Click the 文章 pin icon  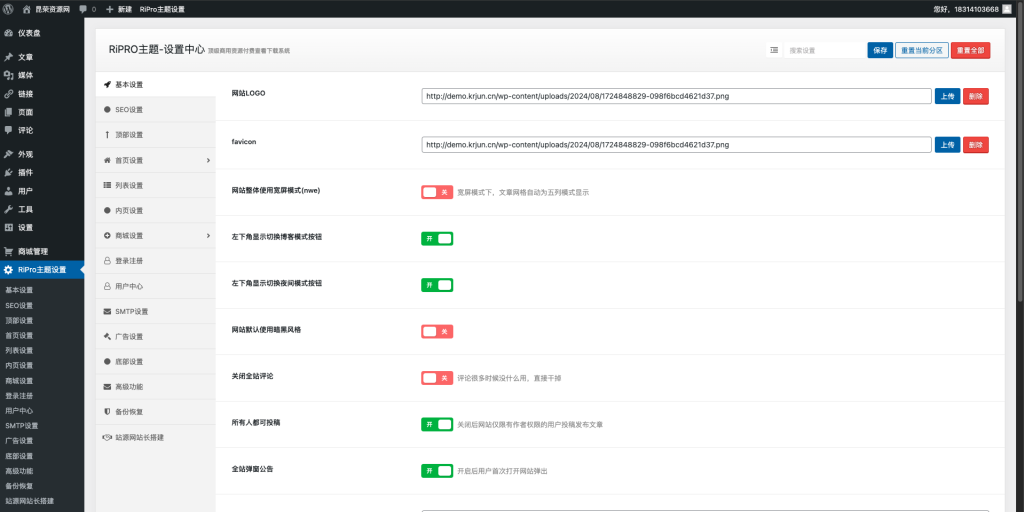(8, 57)
